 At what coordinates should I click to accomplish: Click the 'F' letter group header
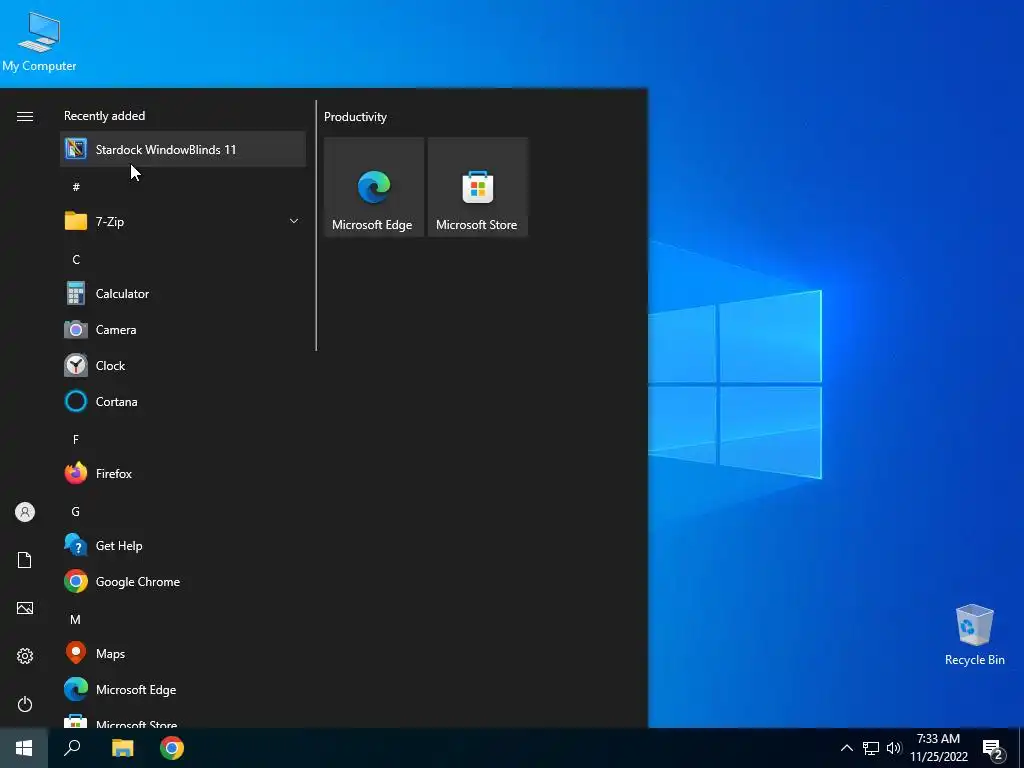(76, 440)
